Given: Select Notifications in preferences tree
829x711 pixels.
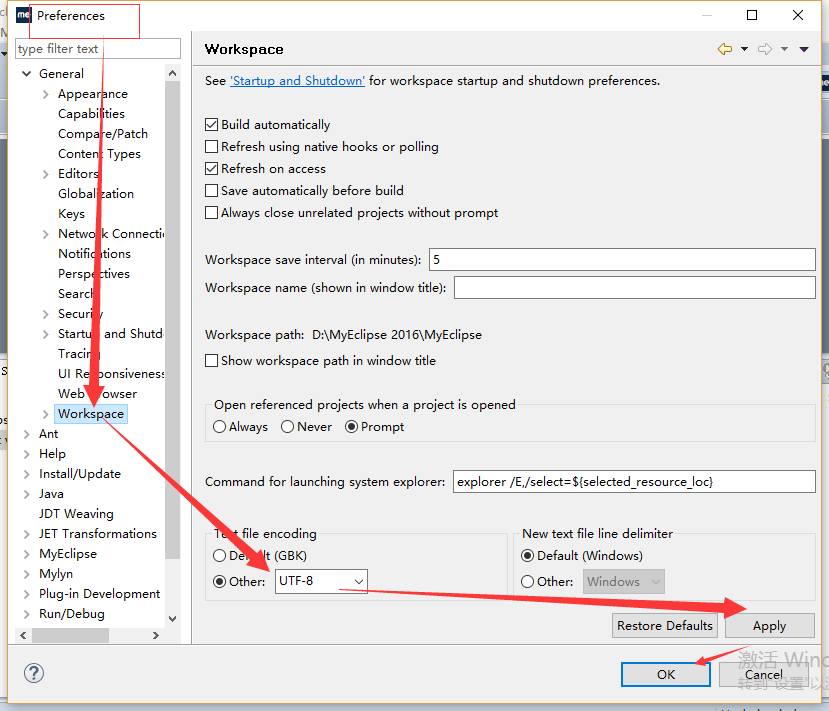Looking at the screenshot, I should pyautogui.click(x=94, y=254).
